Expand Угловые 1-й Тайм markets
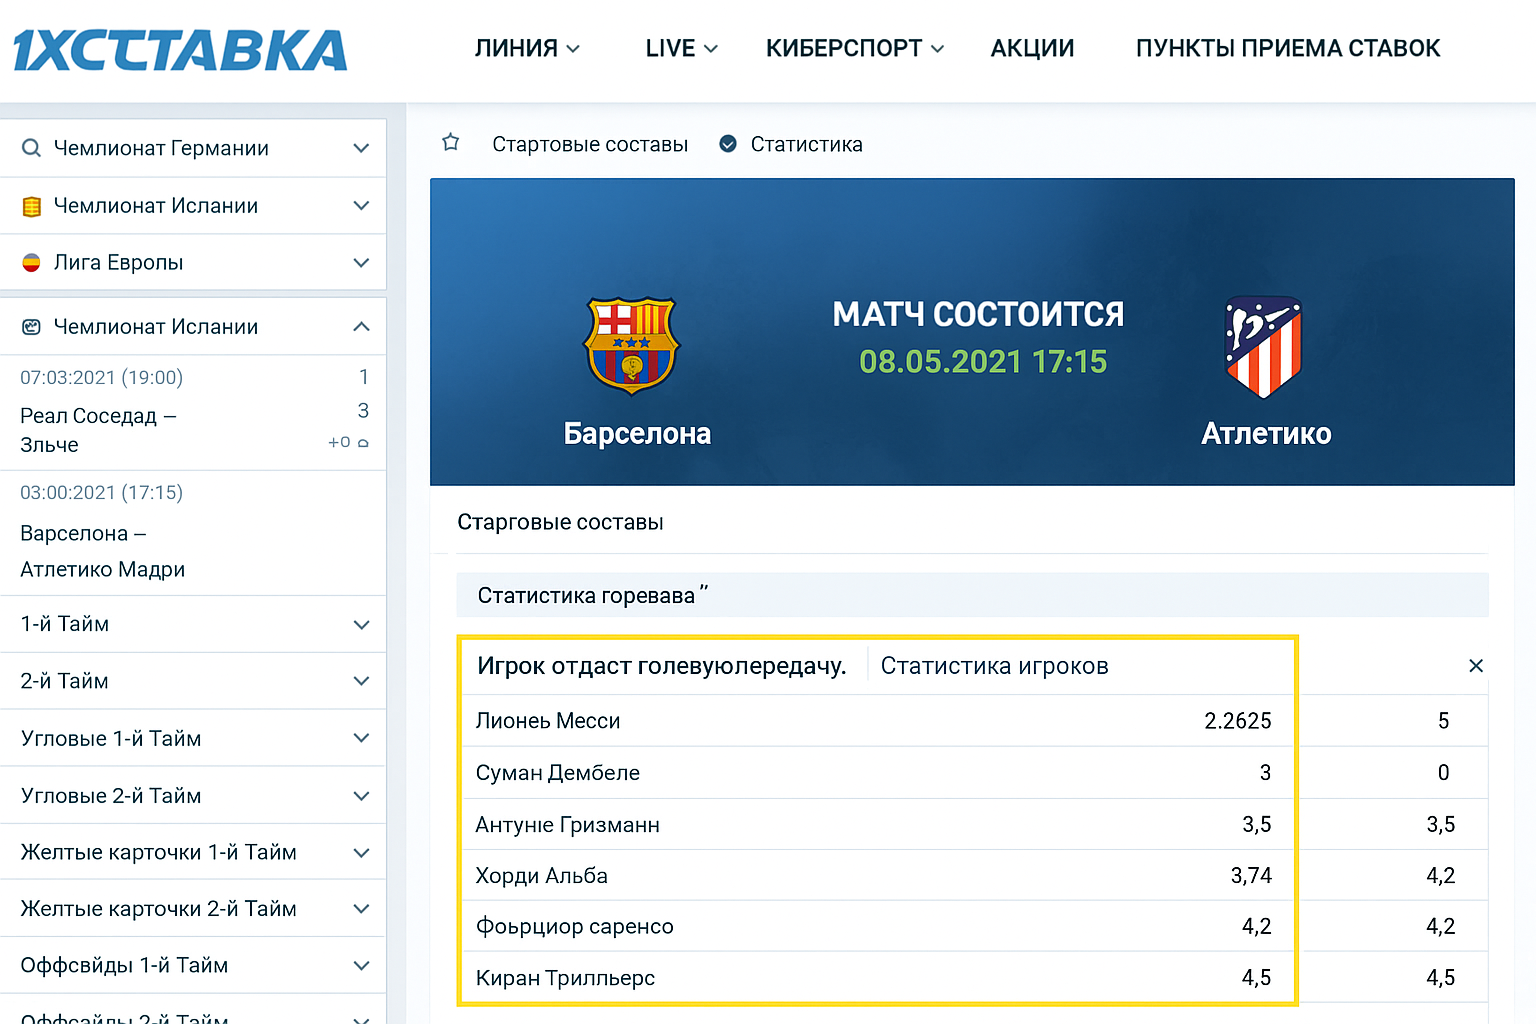The image size is (1536, 1024). [361, 738]
